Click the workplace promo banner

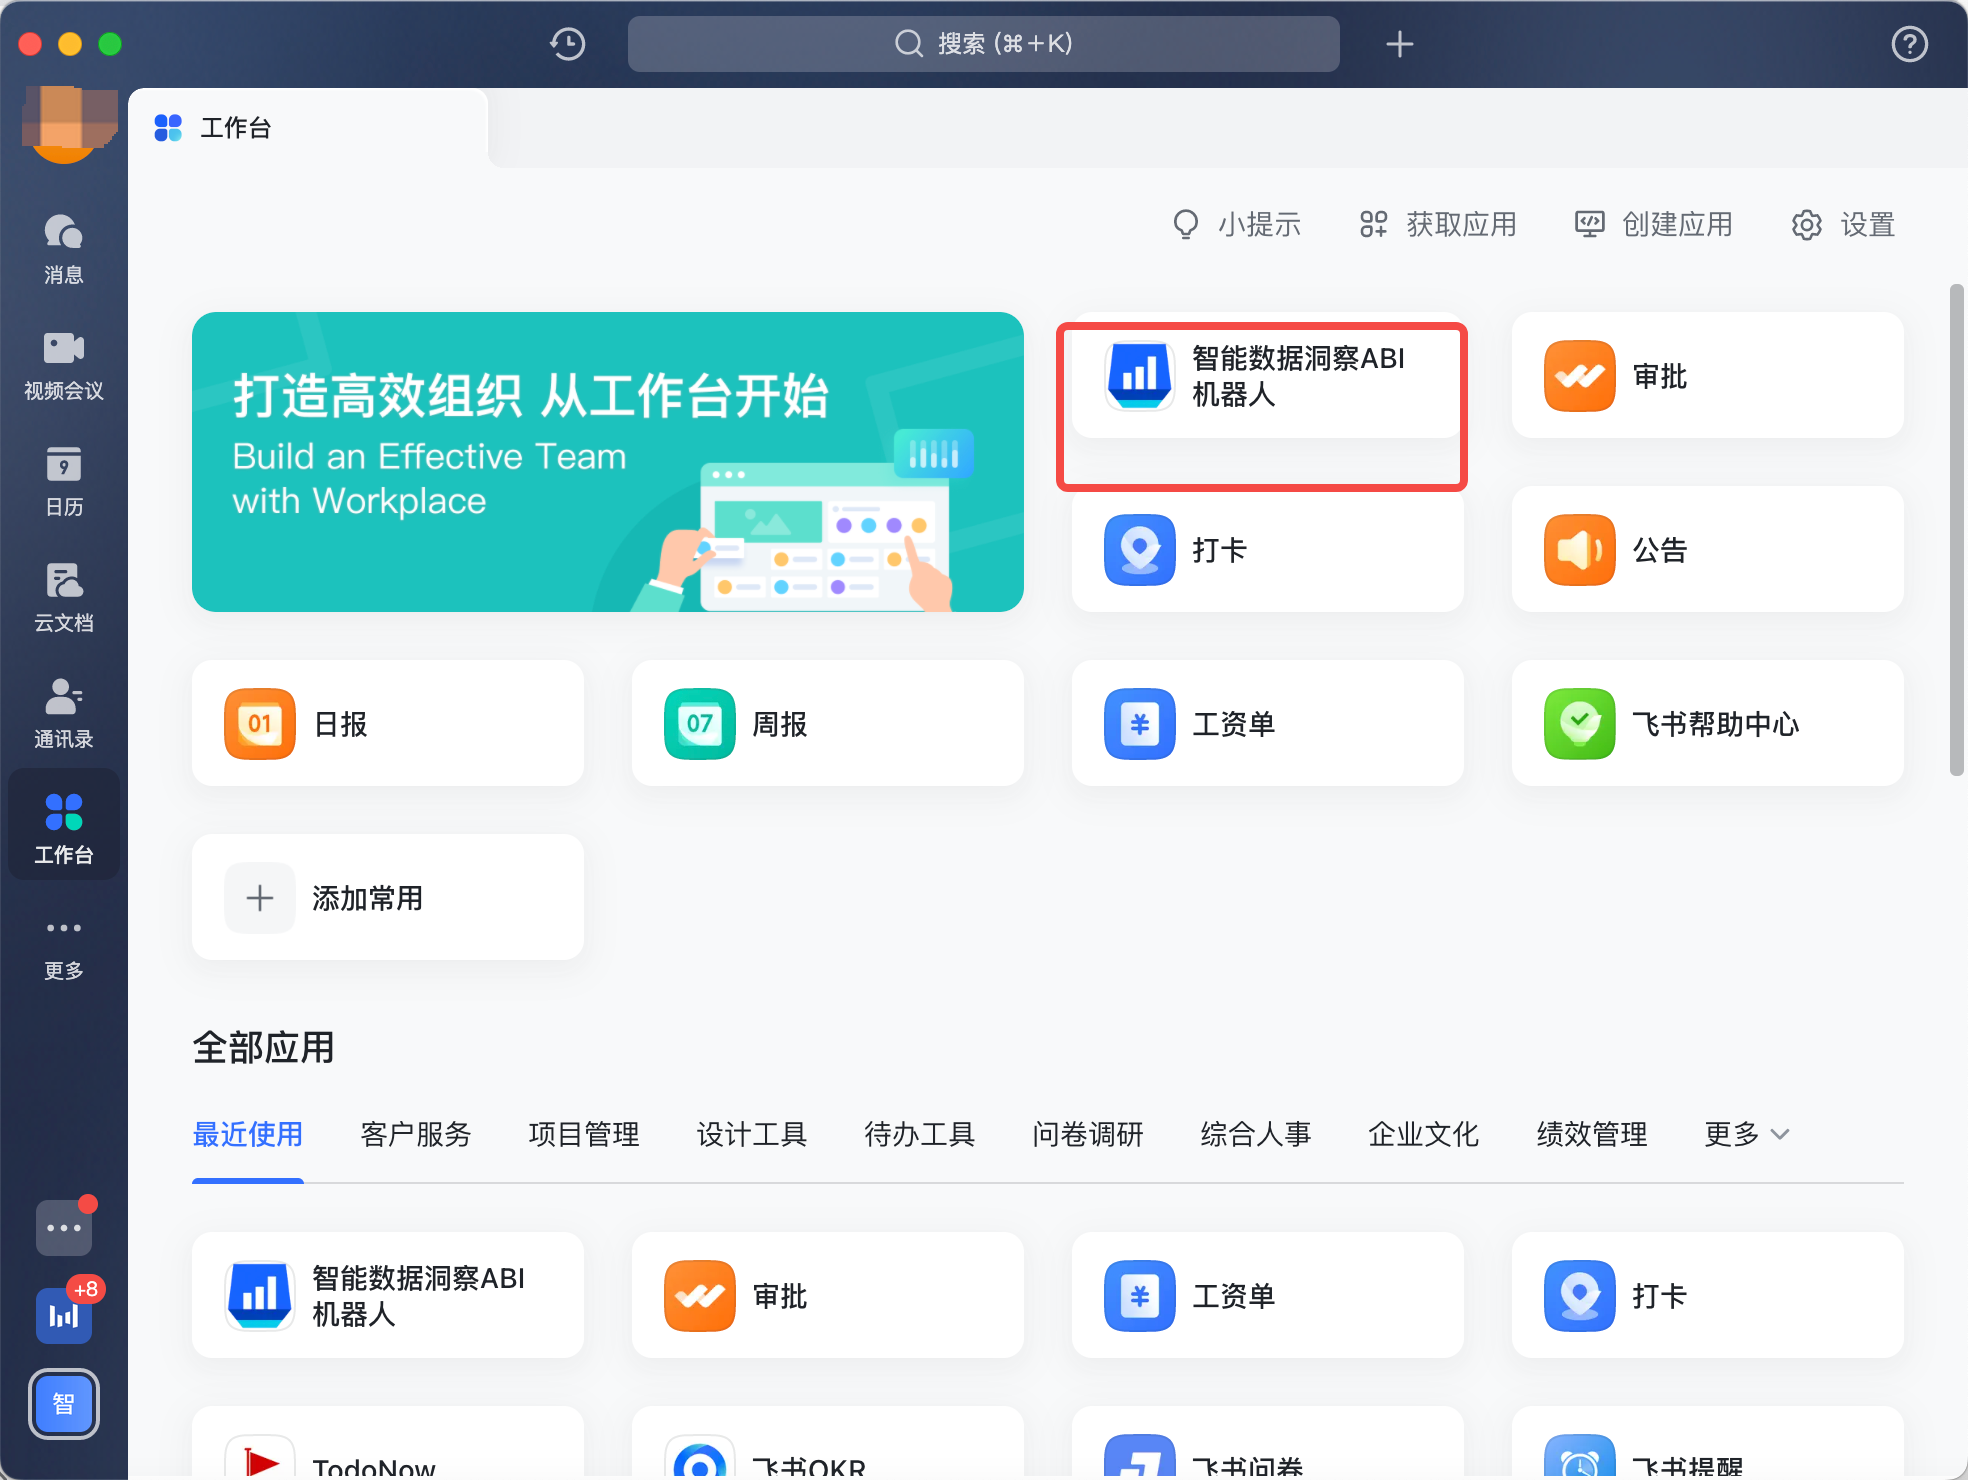[607, 462]
